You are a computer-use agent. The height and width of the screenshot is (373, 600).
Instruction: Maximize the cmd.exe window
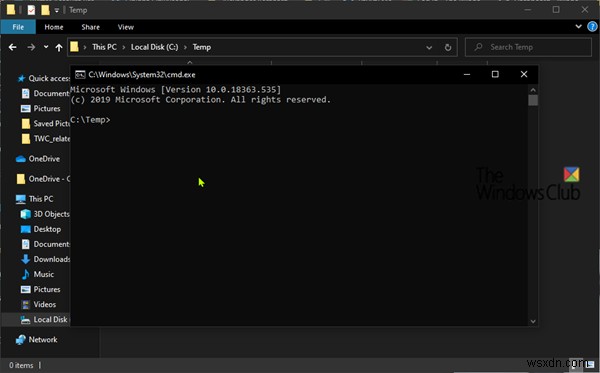[x=495, y=74]
